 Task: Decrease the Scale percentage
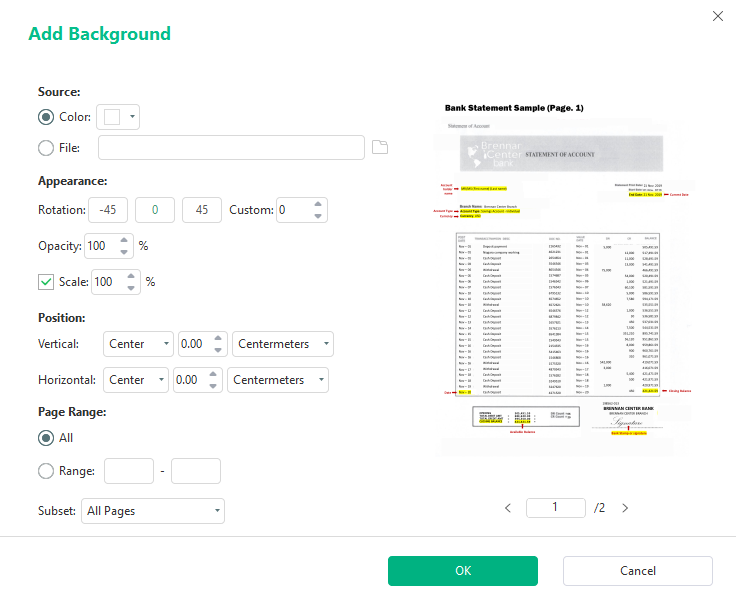click(x=131, y=288)
